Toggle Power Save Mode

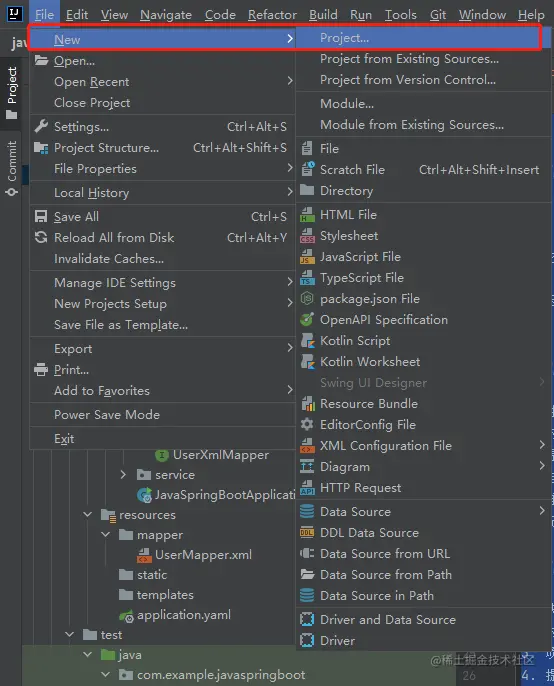[x=107, y=415]
